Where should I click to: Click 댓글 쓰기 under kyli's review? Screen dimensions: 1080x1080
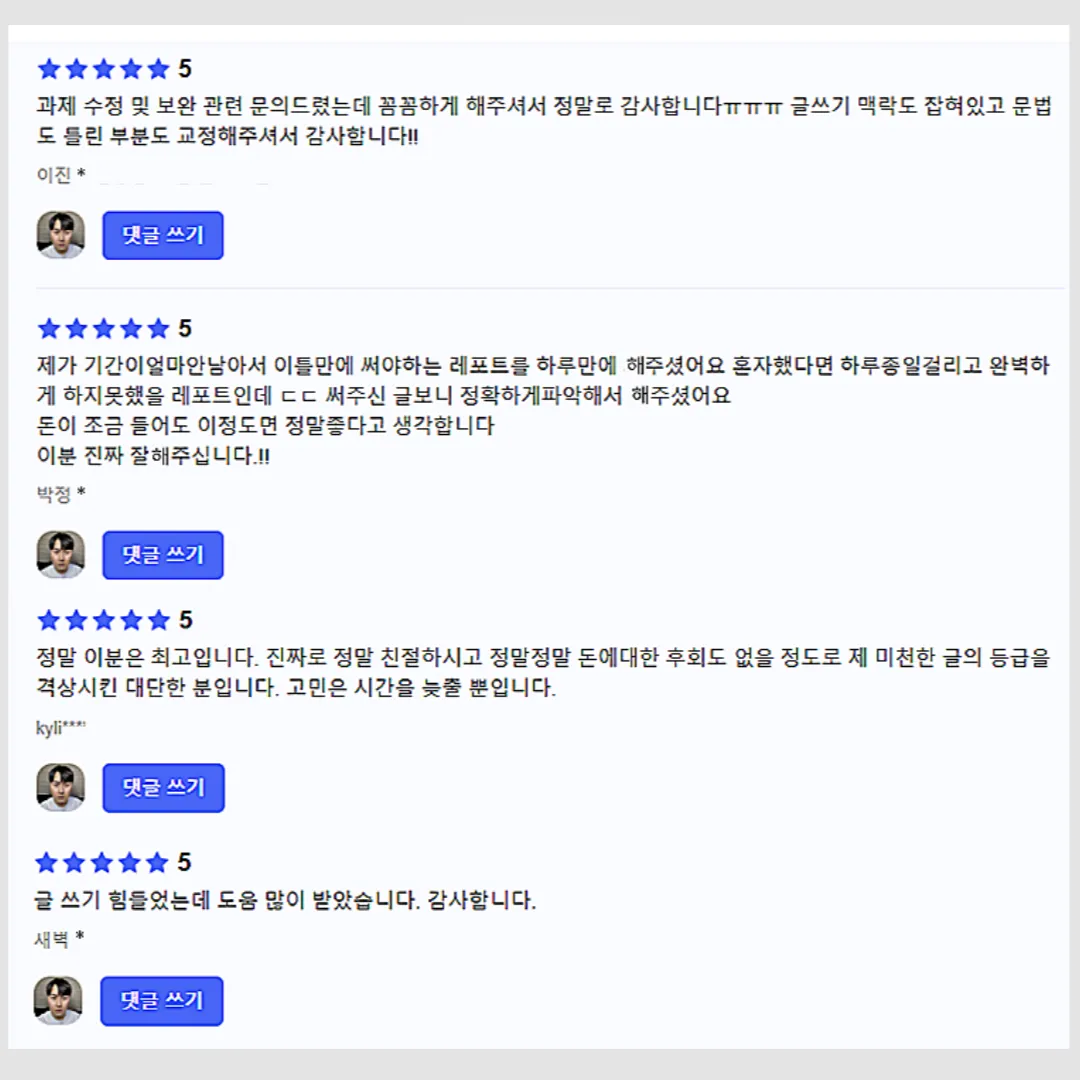163,787
